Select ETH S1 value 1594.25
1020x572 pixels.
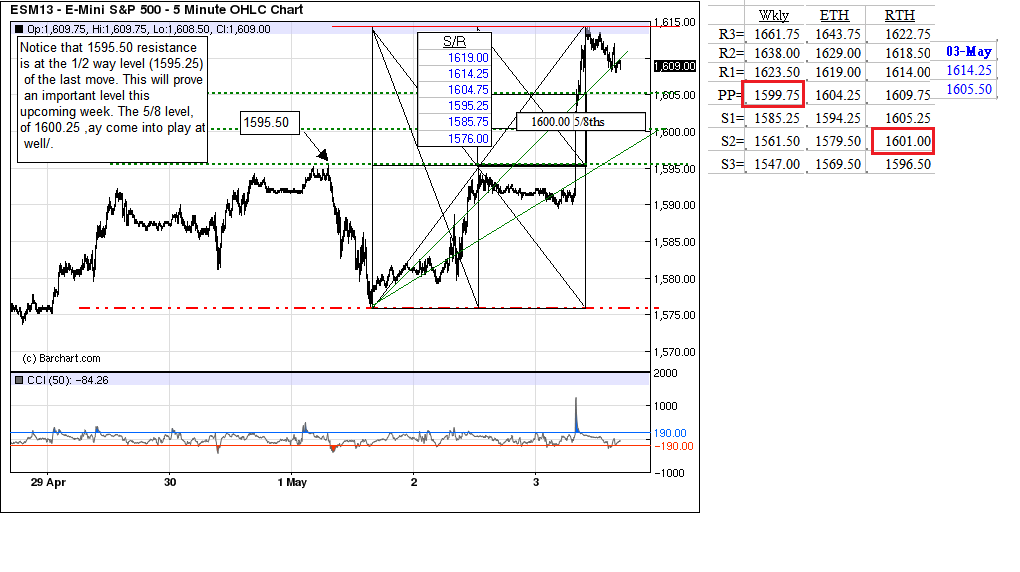pyautogui.click(x=838, y=118)
